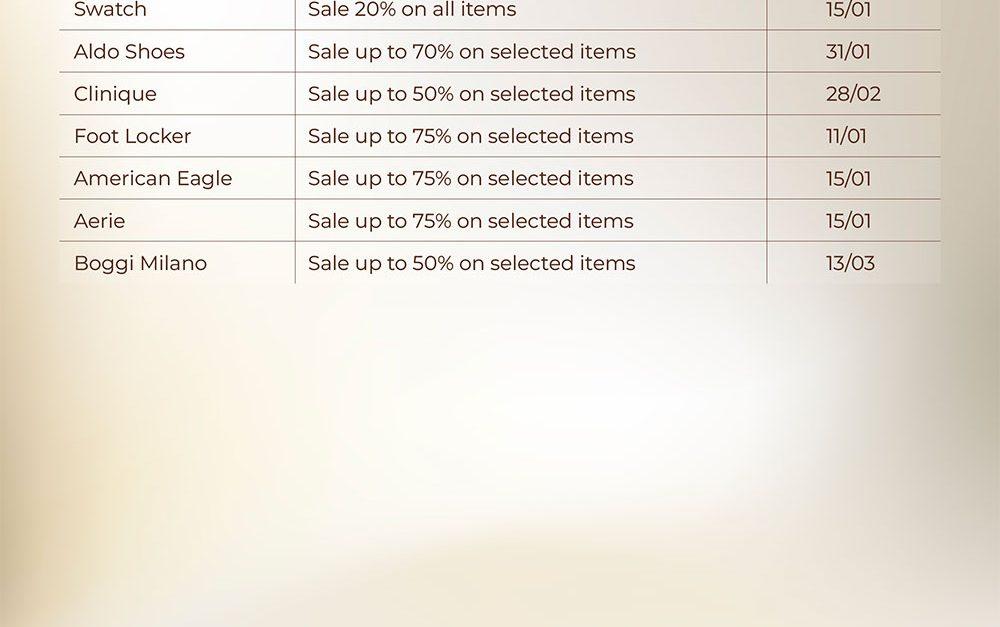Click the Boggi Milano 50% sale description
1000x627 pixels.
471,264
